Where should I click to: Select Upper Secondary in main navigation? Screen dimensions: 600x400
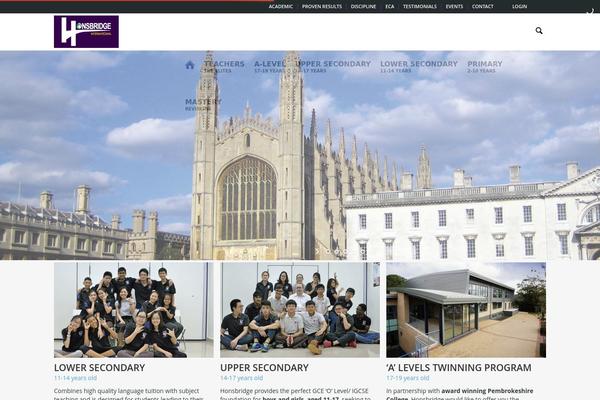click(x=333, y=66)
